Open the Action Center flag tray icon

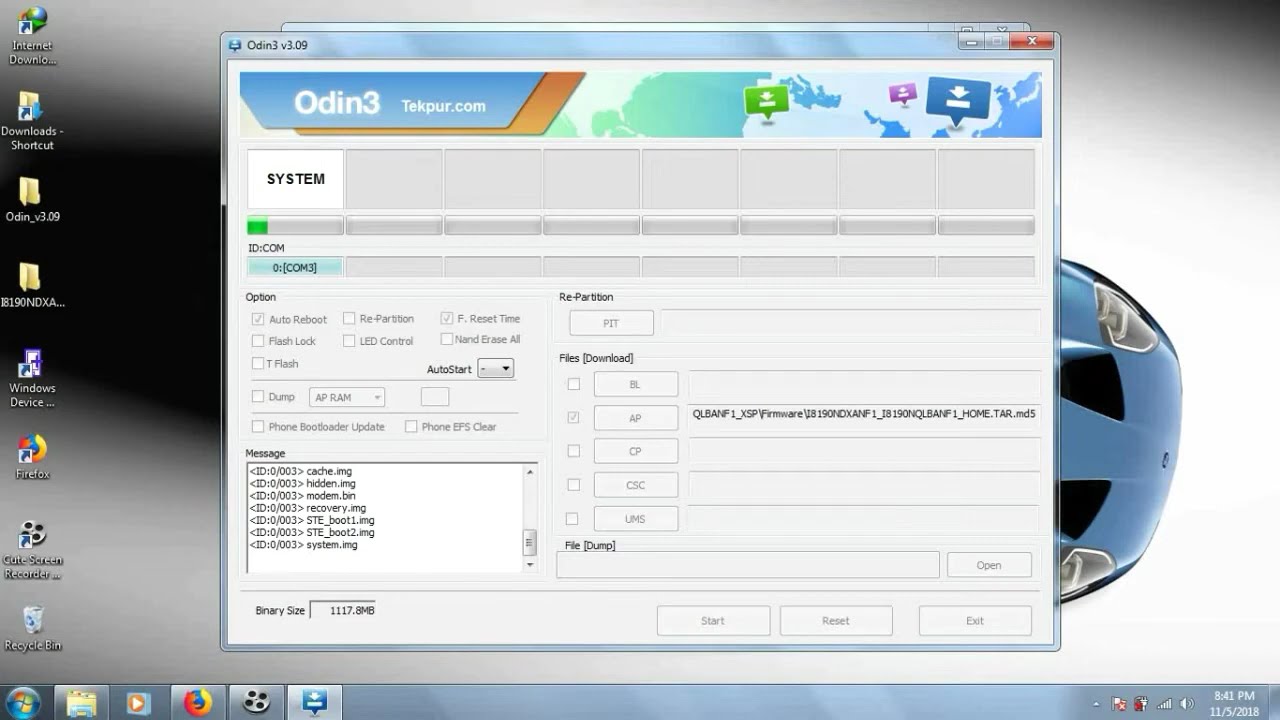point(1119,704)
